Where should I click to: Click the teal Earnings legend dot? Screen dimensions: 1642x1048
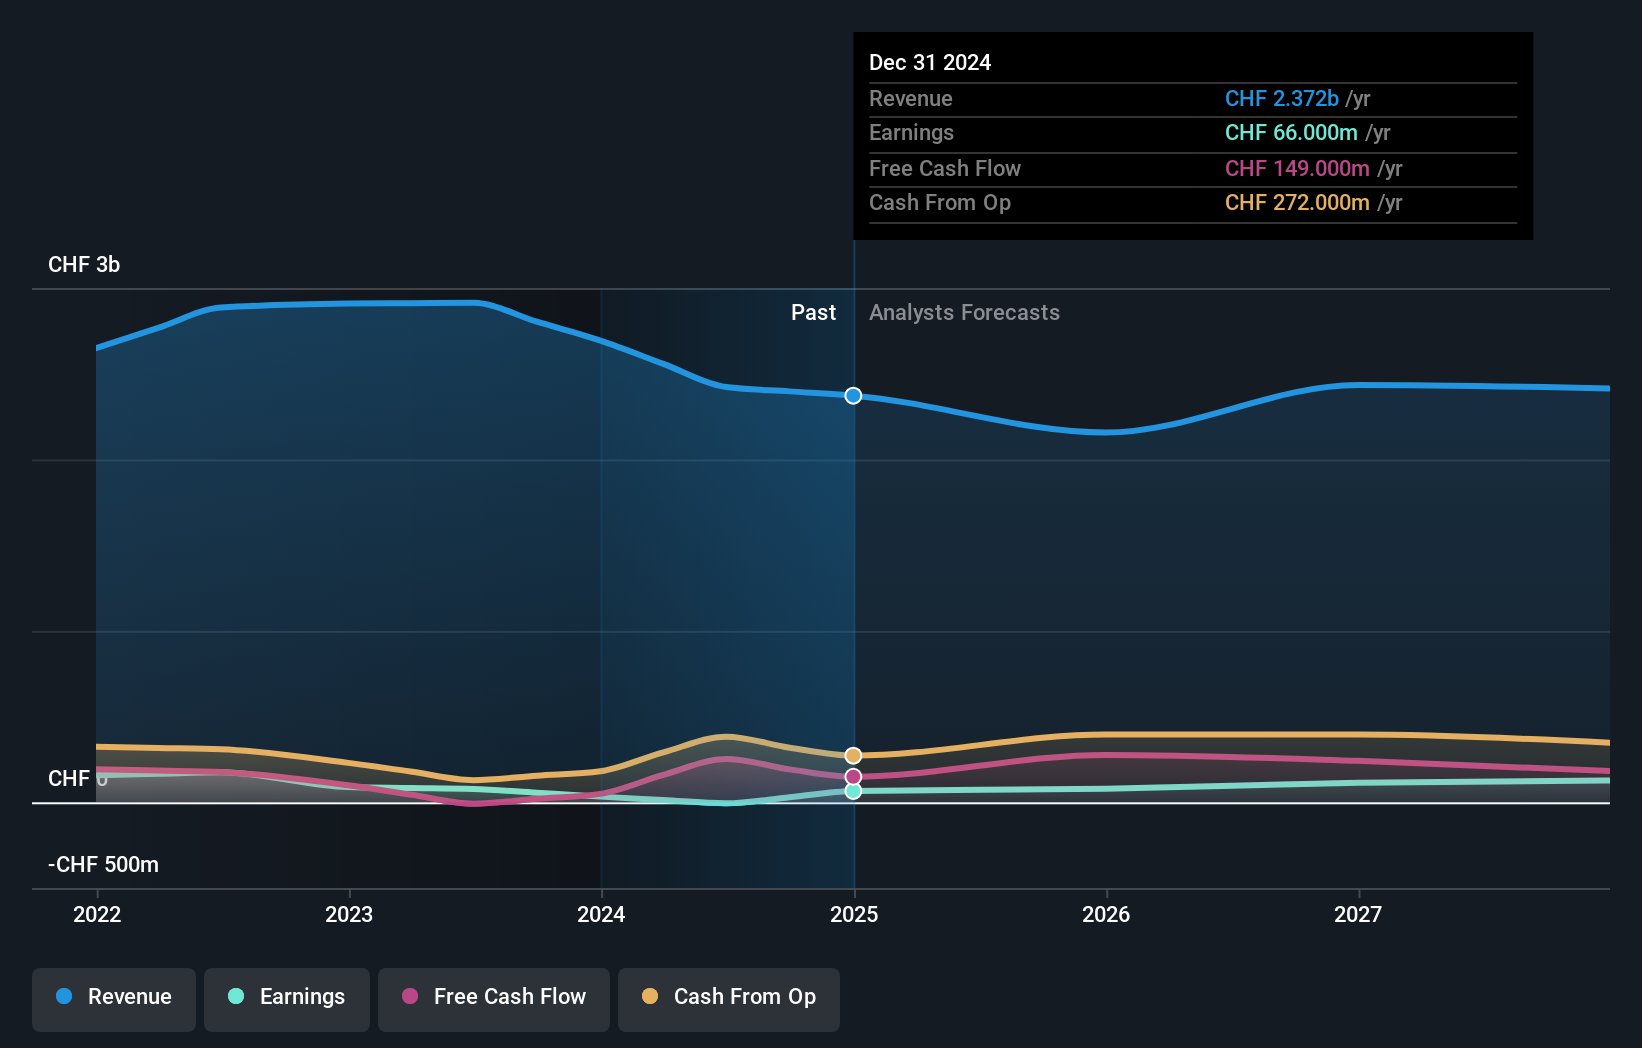pyautogui.click(x=234, y=997)
